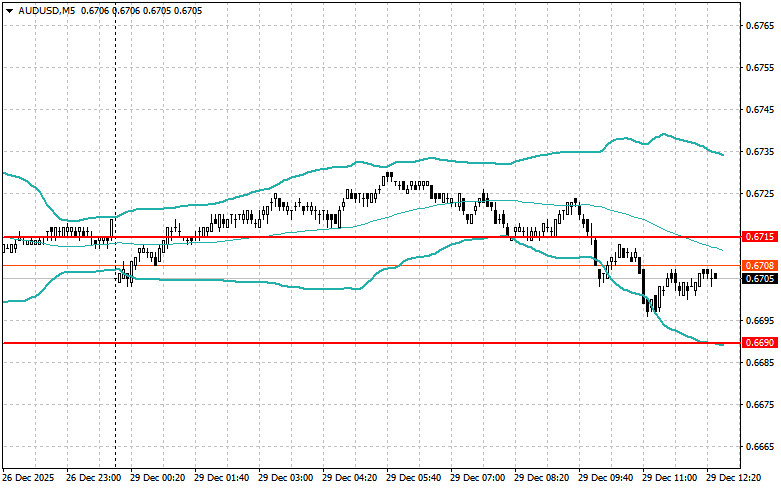Click the 0.6695 price axis value
781x489 pixels.
[761, 320]
